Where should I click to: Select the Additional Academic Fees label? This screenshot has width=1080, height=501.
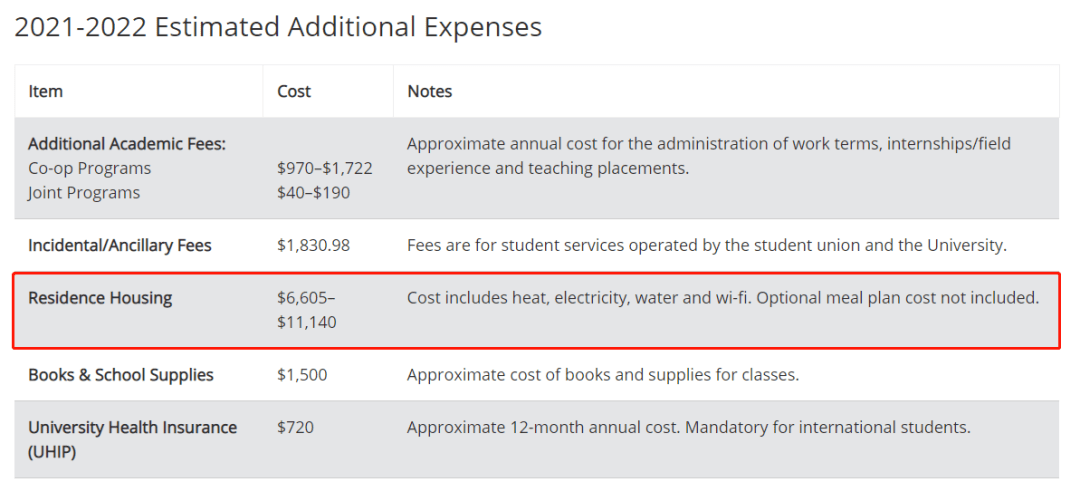click(x=127, y=144)
